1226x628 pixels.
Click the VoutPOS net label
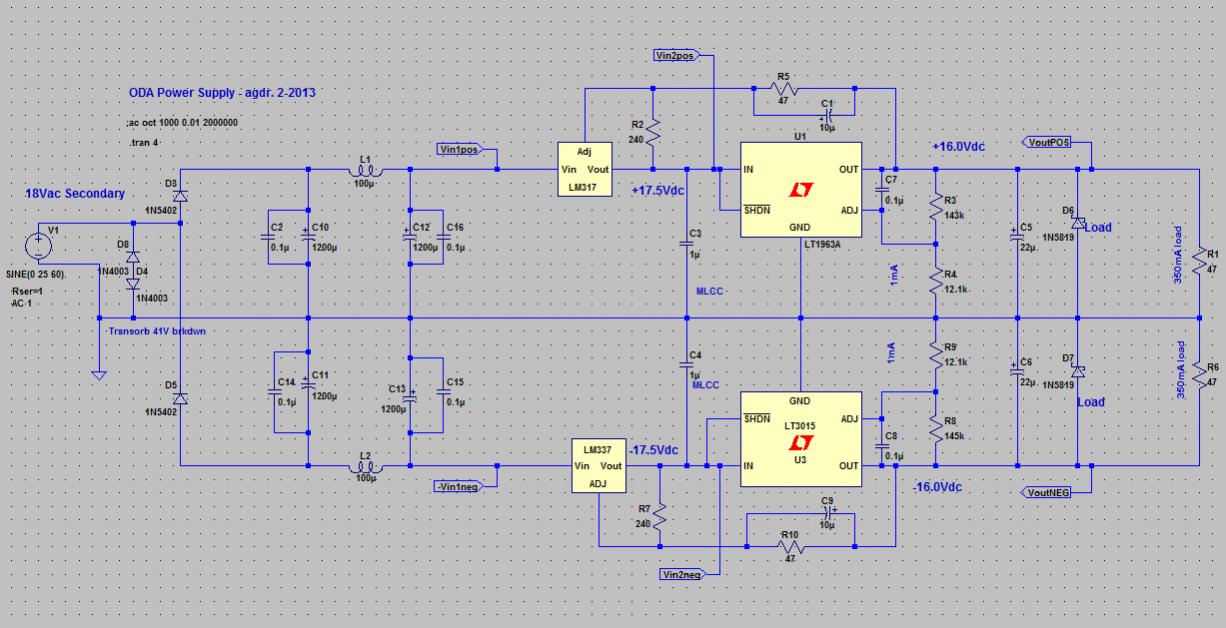point(1046,142)
